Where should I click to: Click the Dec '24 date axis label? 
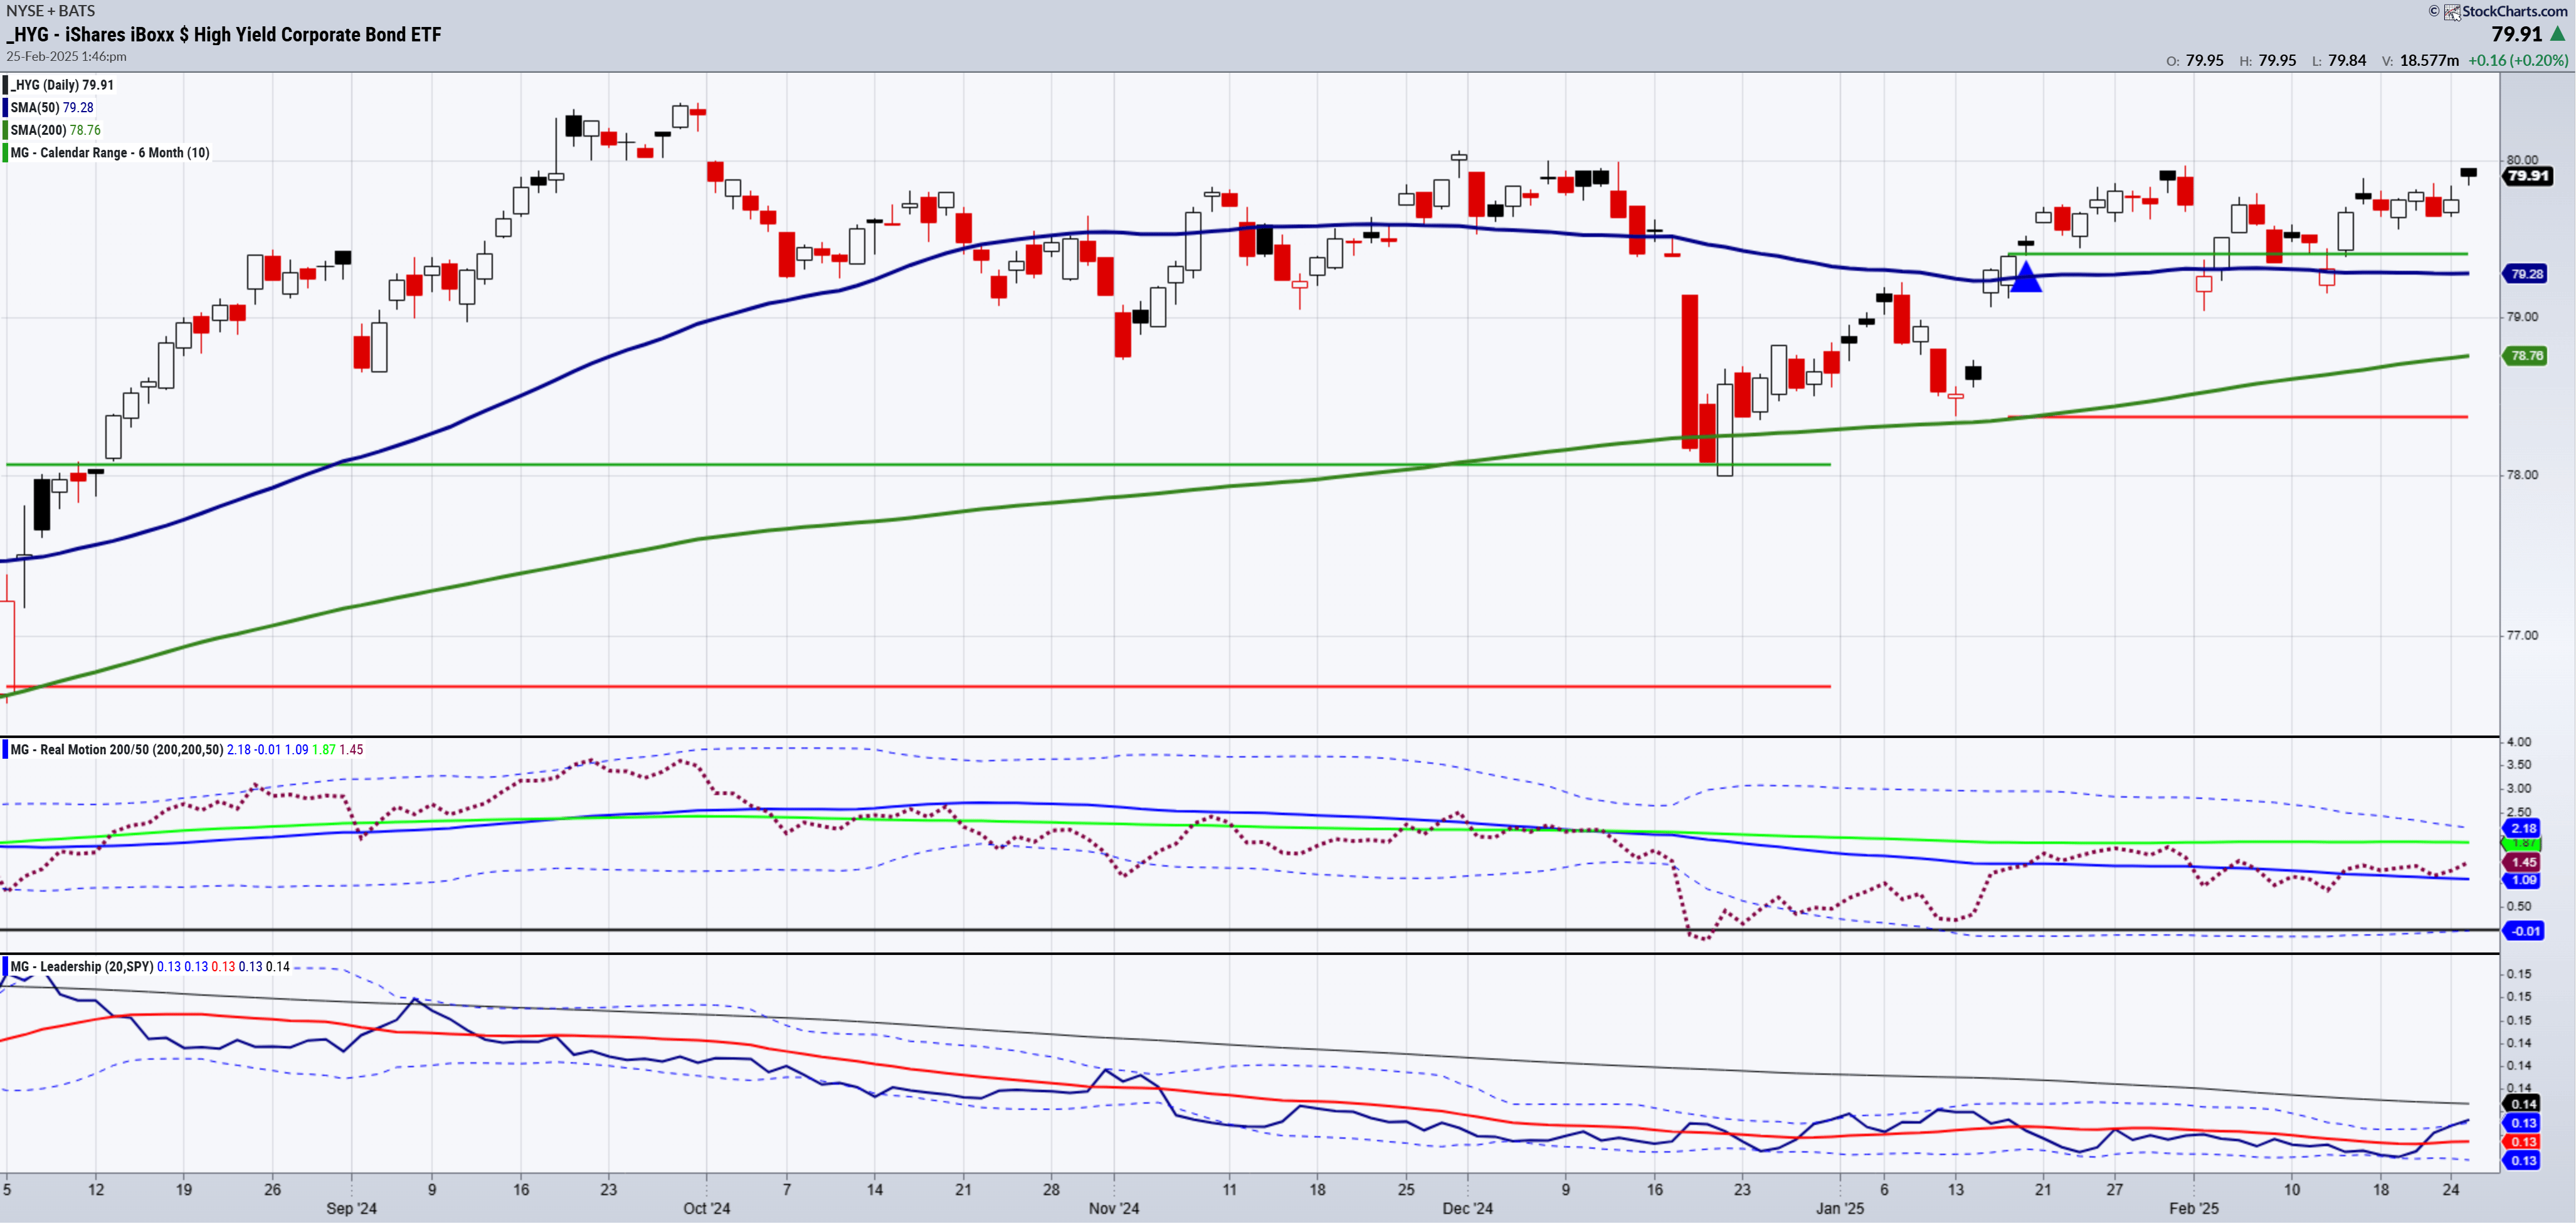(1468, 1209)
